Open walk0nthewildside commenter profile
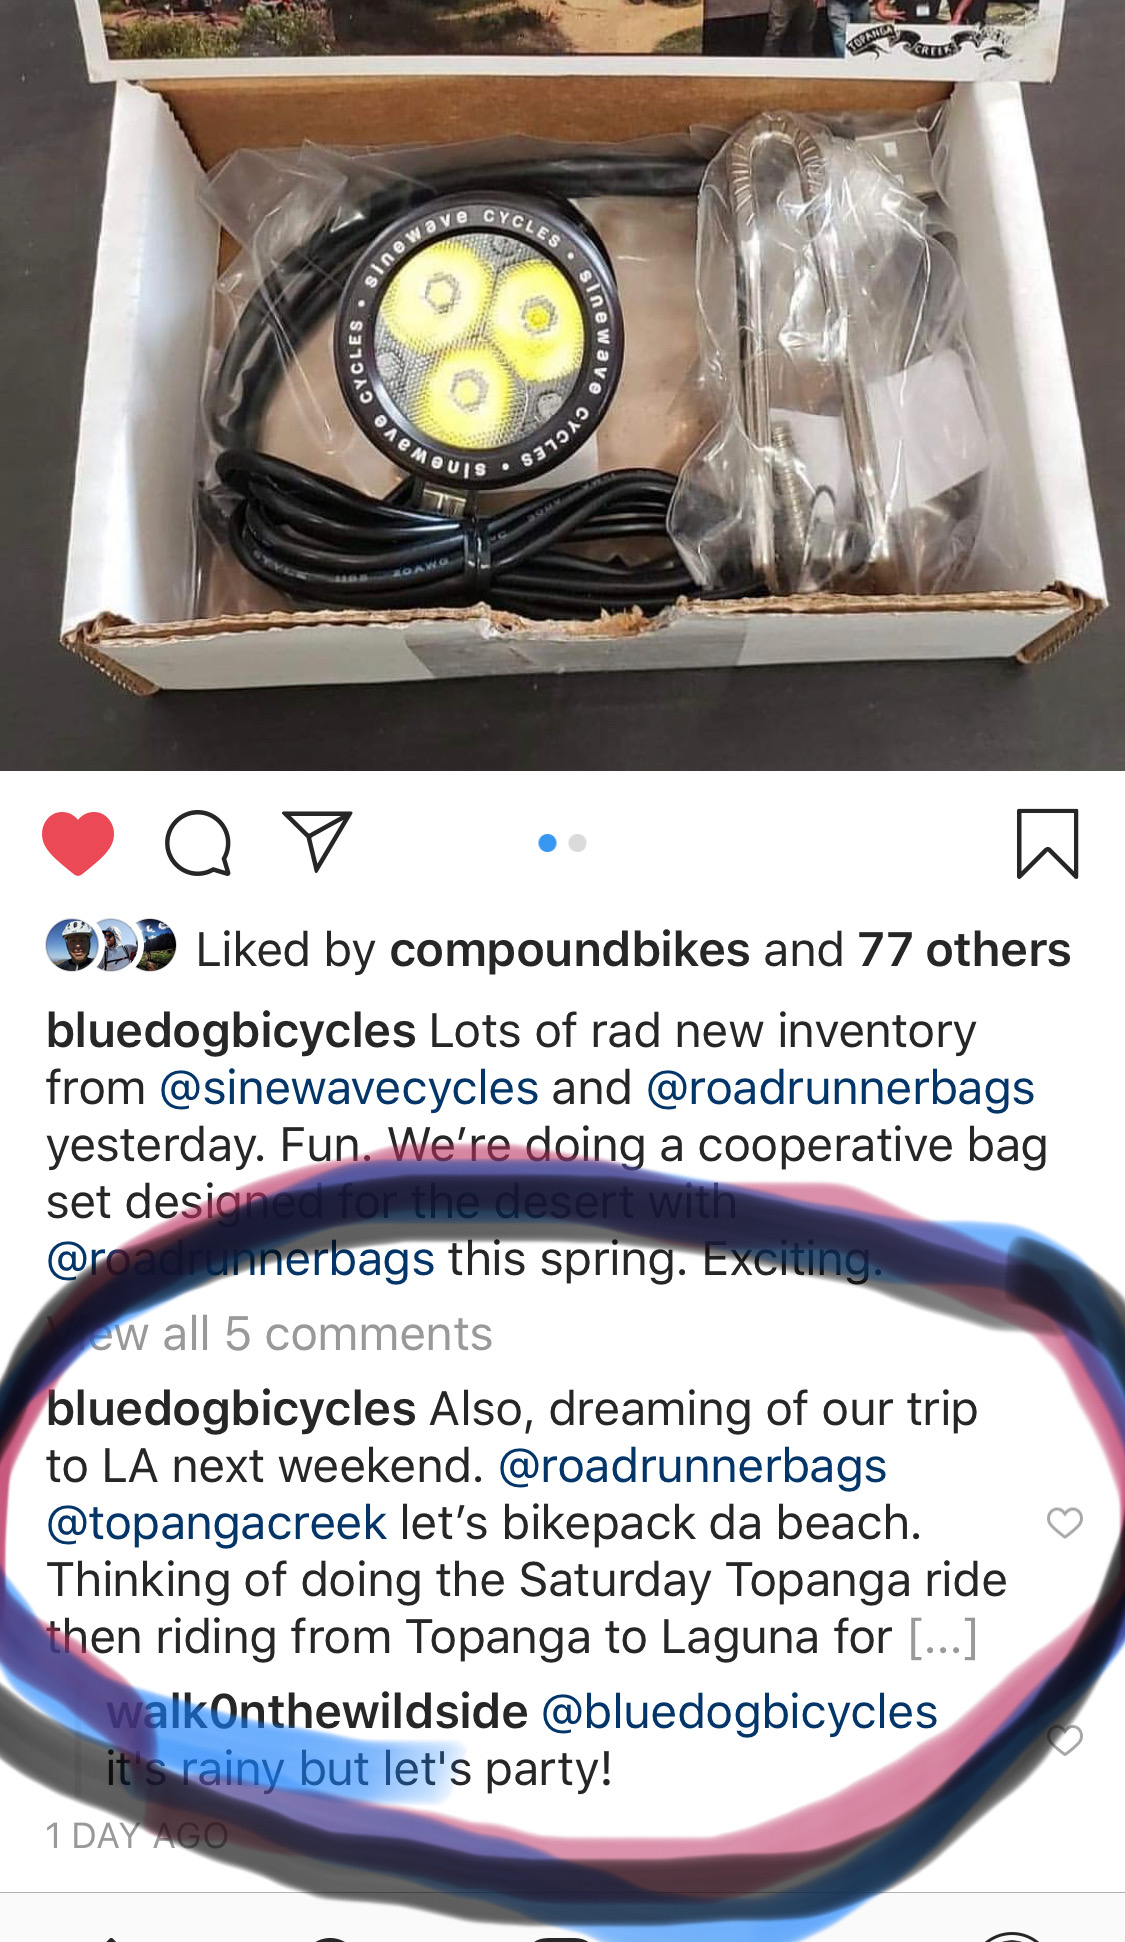The width and height of the screenshot is (1125, 1942). [x=317, y=1712]
